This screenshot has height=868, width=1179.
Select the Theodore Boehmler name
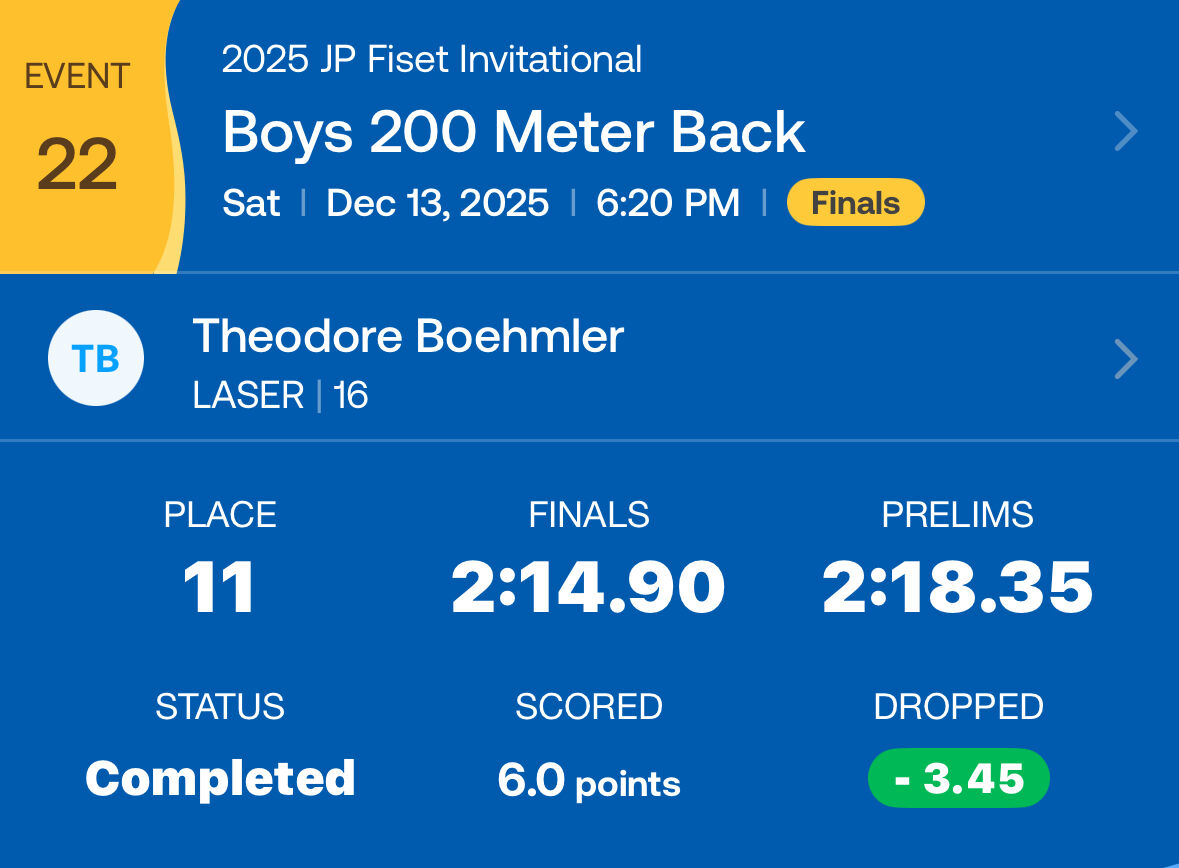408,336
